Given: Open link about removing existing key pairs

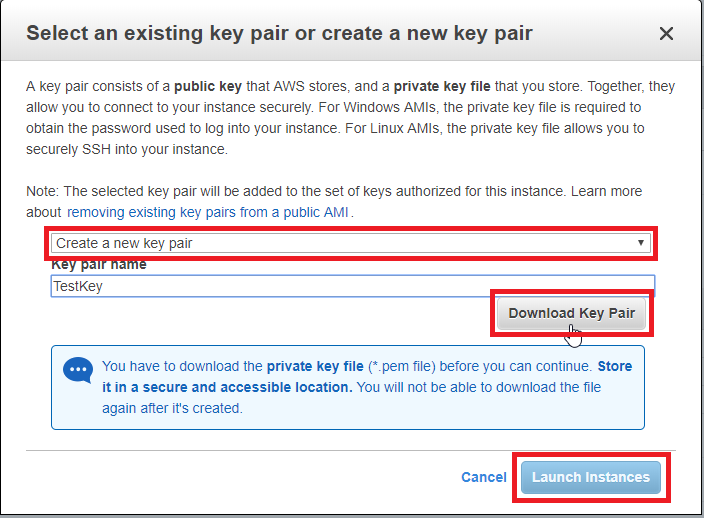Looking at the screenshot, I should coord(207,212).
